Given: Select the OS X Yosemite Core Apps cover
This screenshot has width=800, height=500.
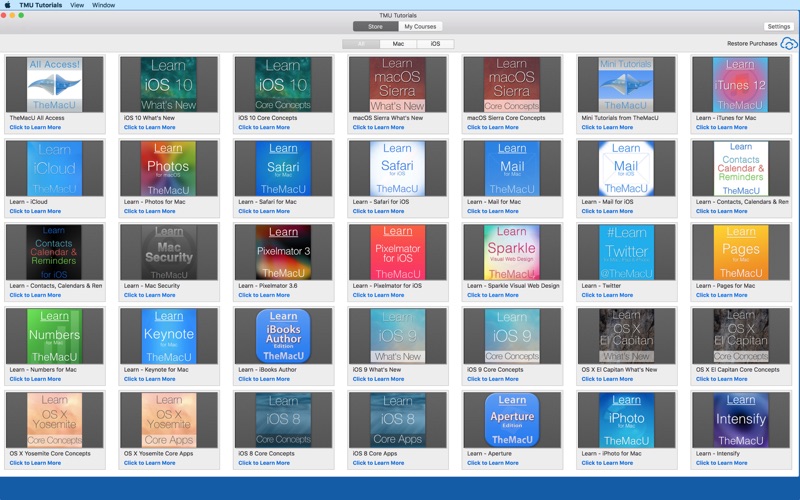Looking at the screenshot, I should (x=169, y=420).
